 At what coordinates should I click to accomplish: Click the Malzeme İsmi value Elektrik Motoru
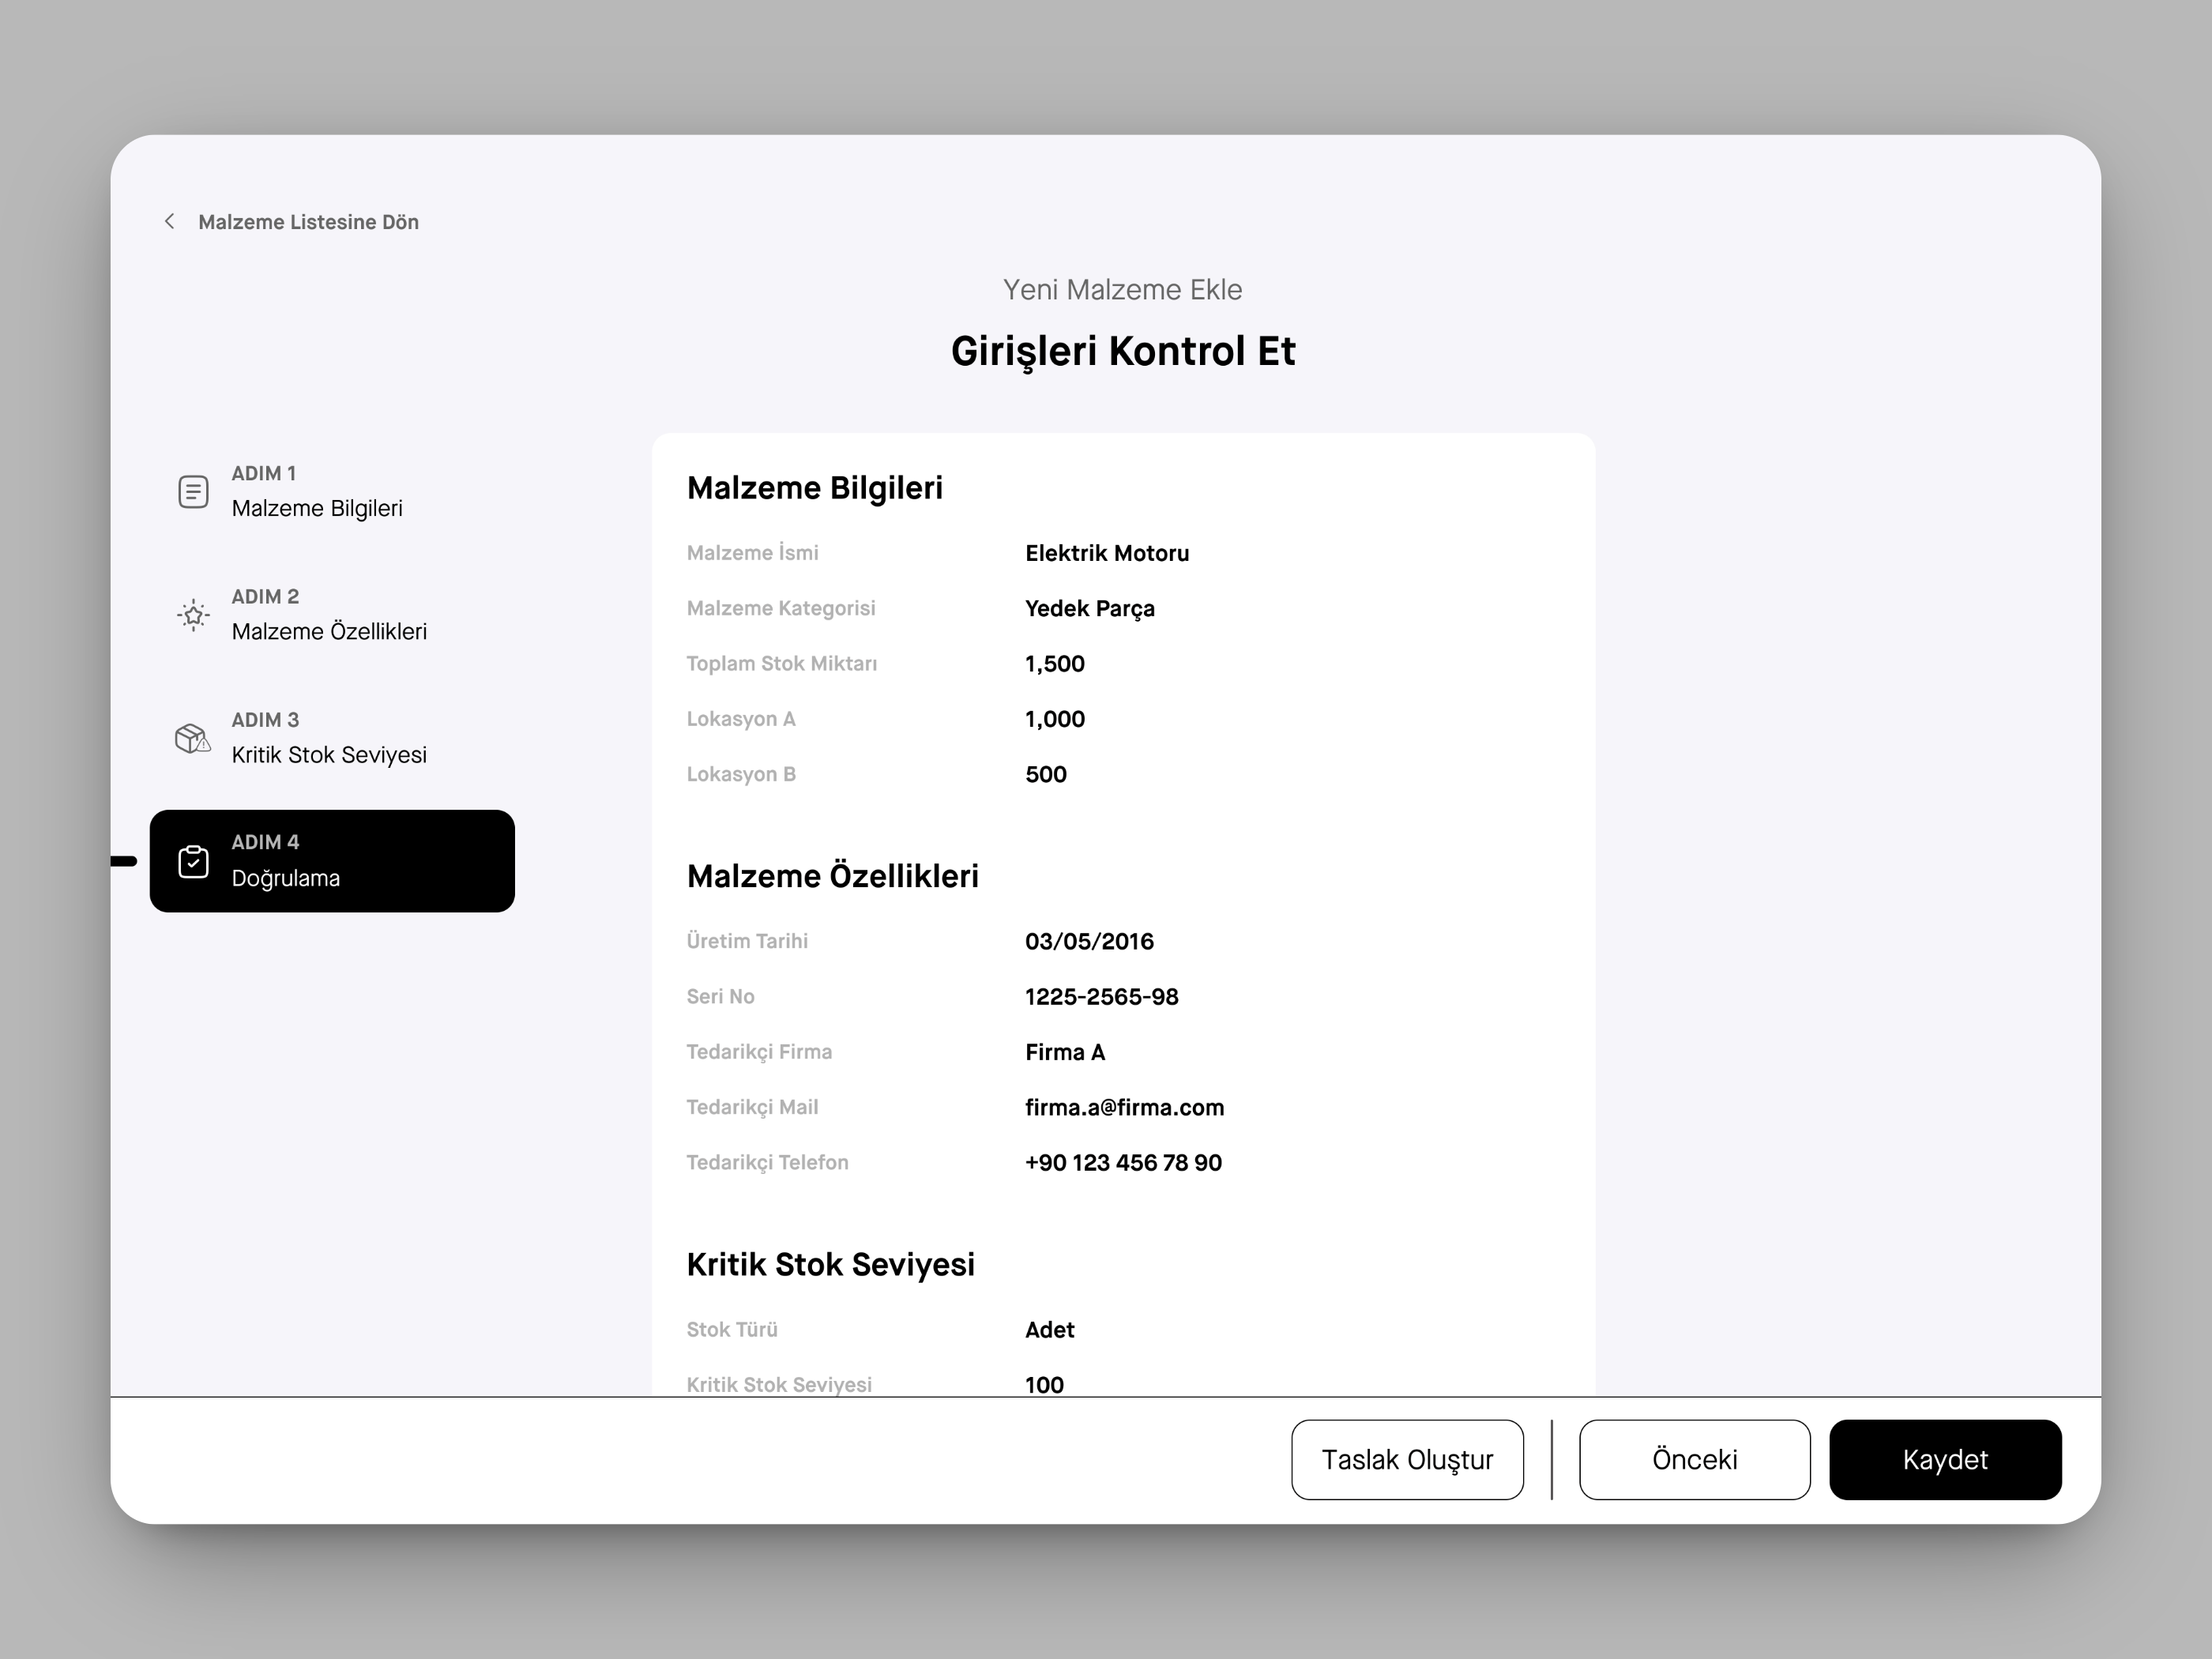click(1107, 552)
